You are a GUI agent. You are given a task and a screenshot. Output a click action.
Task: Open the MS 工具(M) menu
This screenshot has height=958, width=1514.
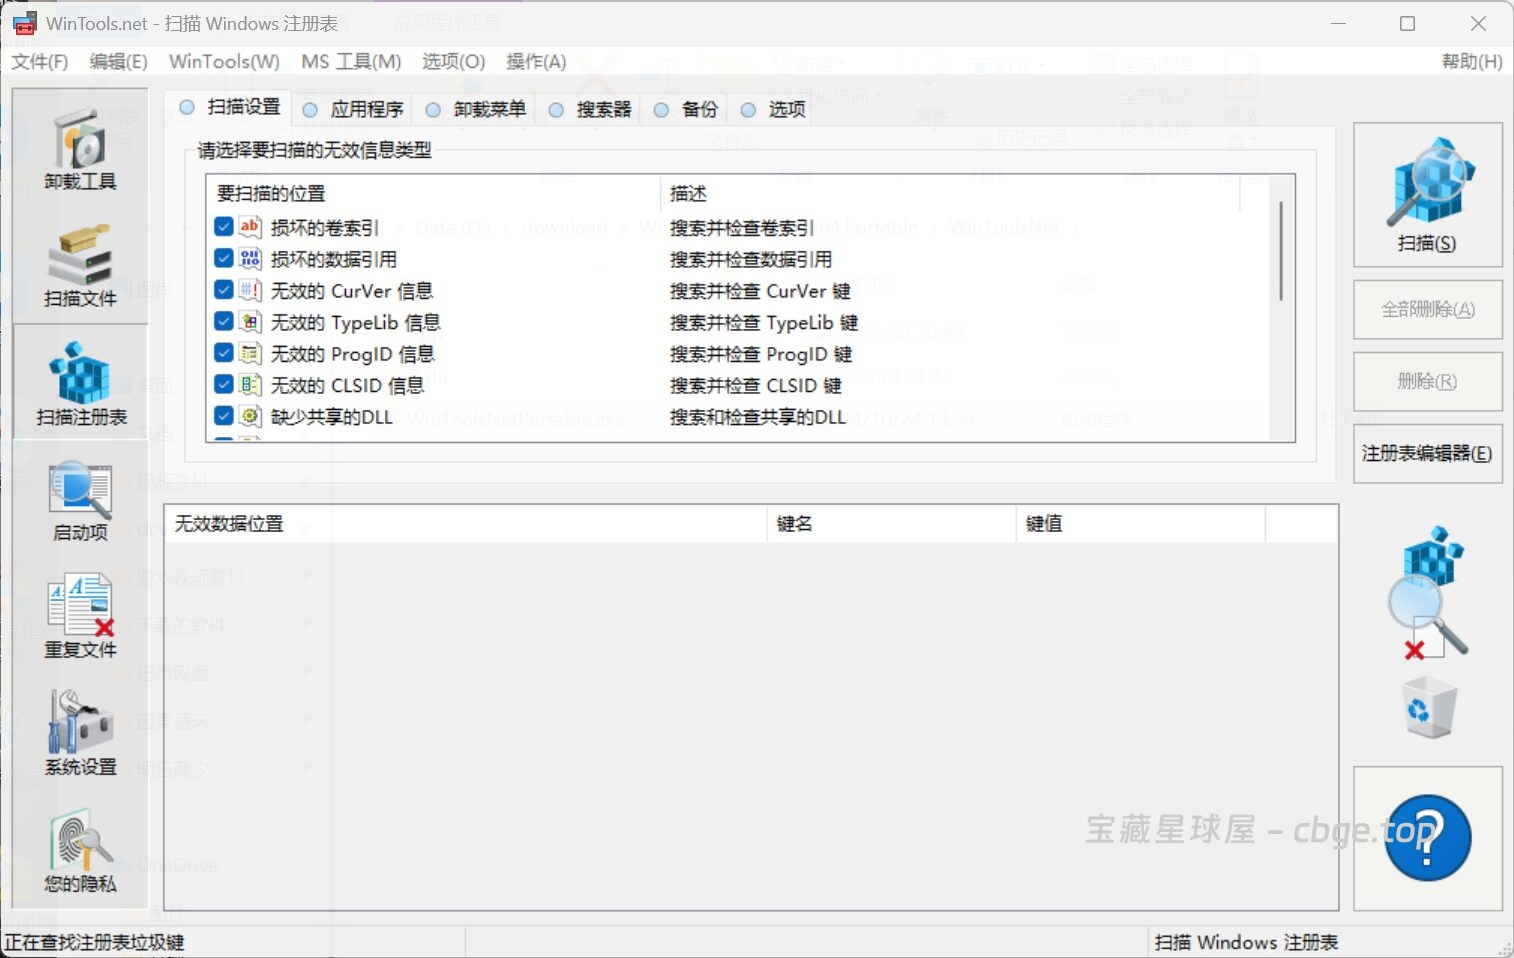pyautogui.click(x=351, y=62)
